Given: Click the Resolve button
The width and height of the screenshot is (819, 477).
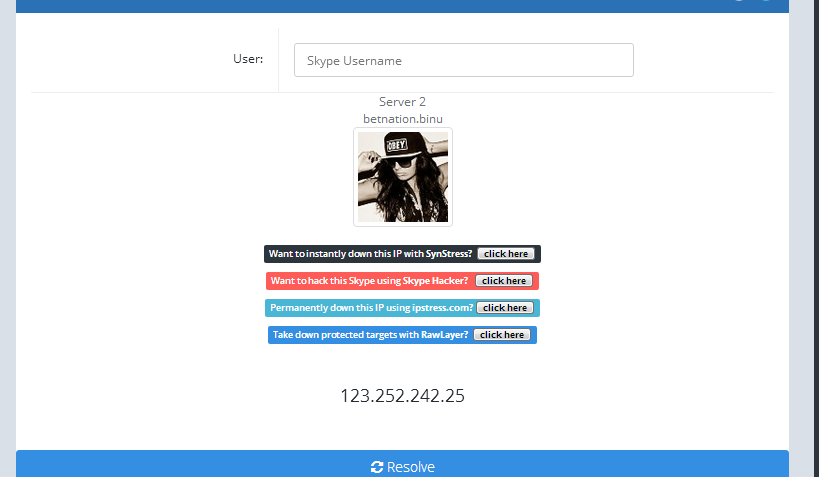Looking at the screenshot, I should tap(402, 464).
